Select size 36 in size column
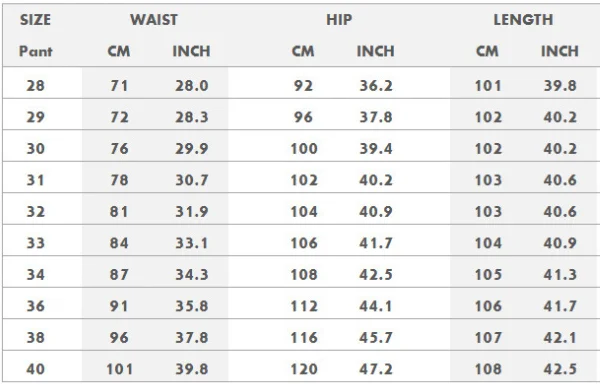This screenshot has height=385, width=600. click(x=36, y=306)
